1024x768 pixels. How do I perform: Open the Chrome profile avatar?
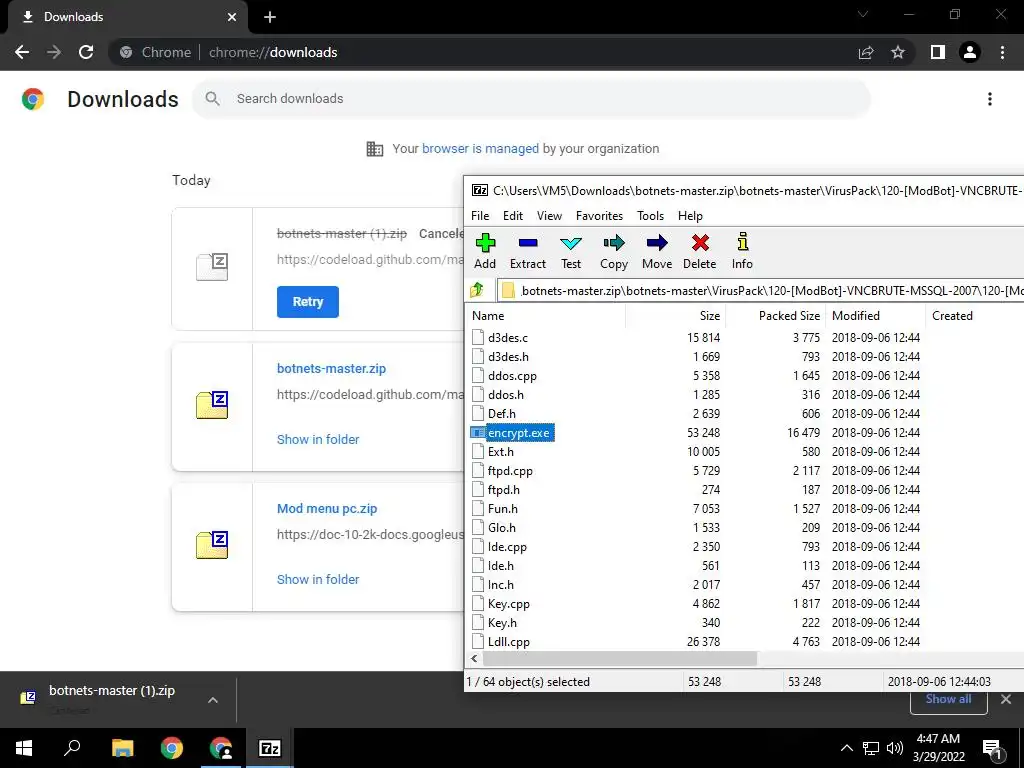970,52
